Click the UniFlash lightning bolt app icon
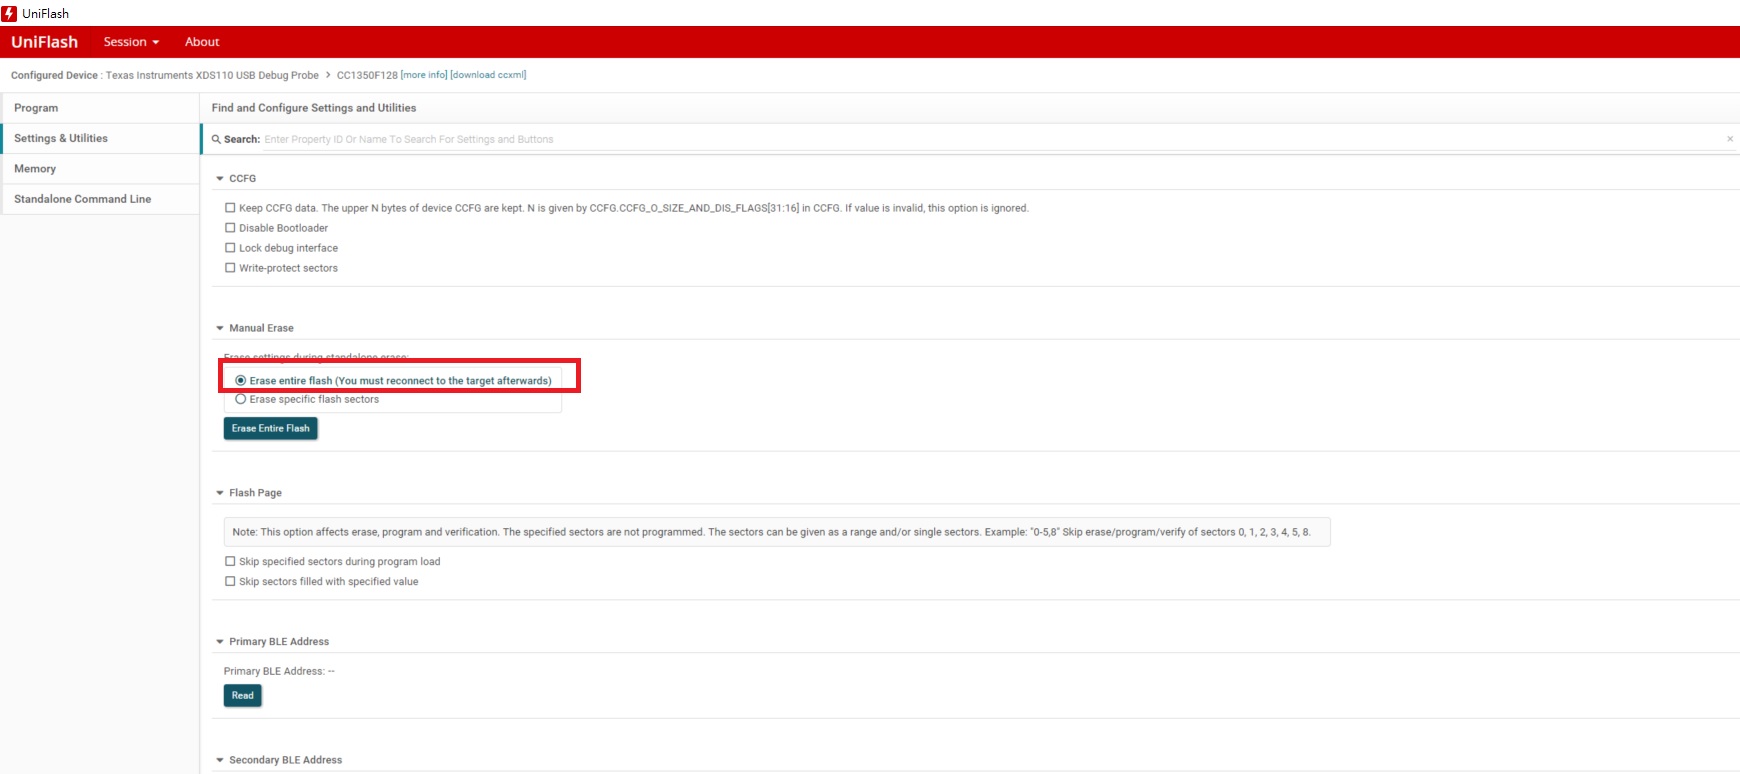Image resolution: width=1740 pixels, height=774 pixels. pos(9,13)
